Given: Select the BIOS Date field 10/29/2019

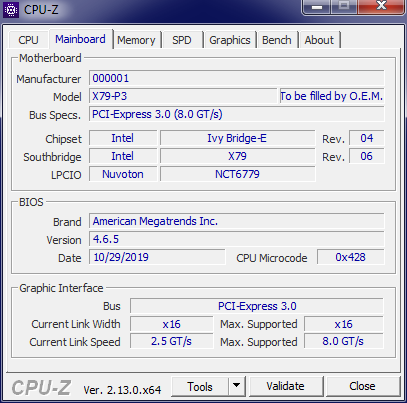Looking at the screenshot, I should point(157,257).
